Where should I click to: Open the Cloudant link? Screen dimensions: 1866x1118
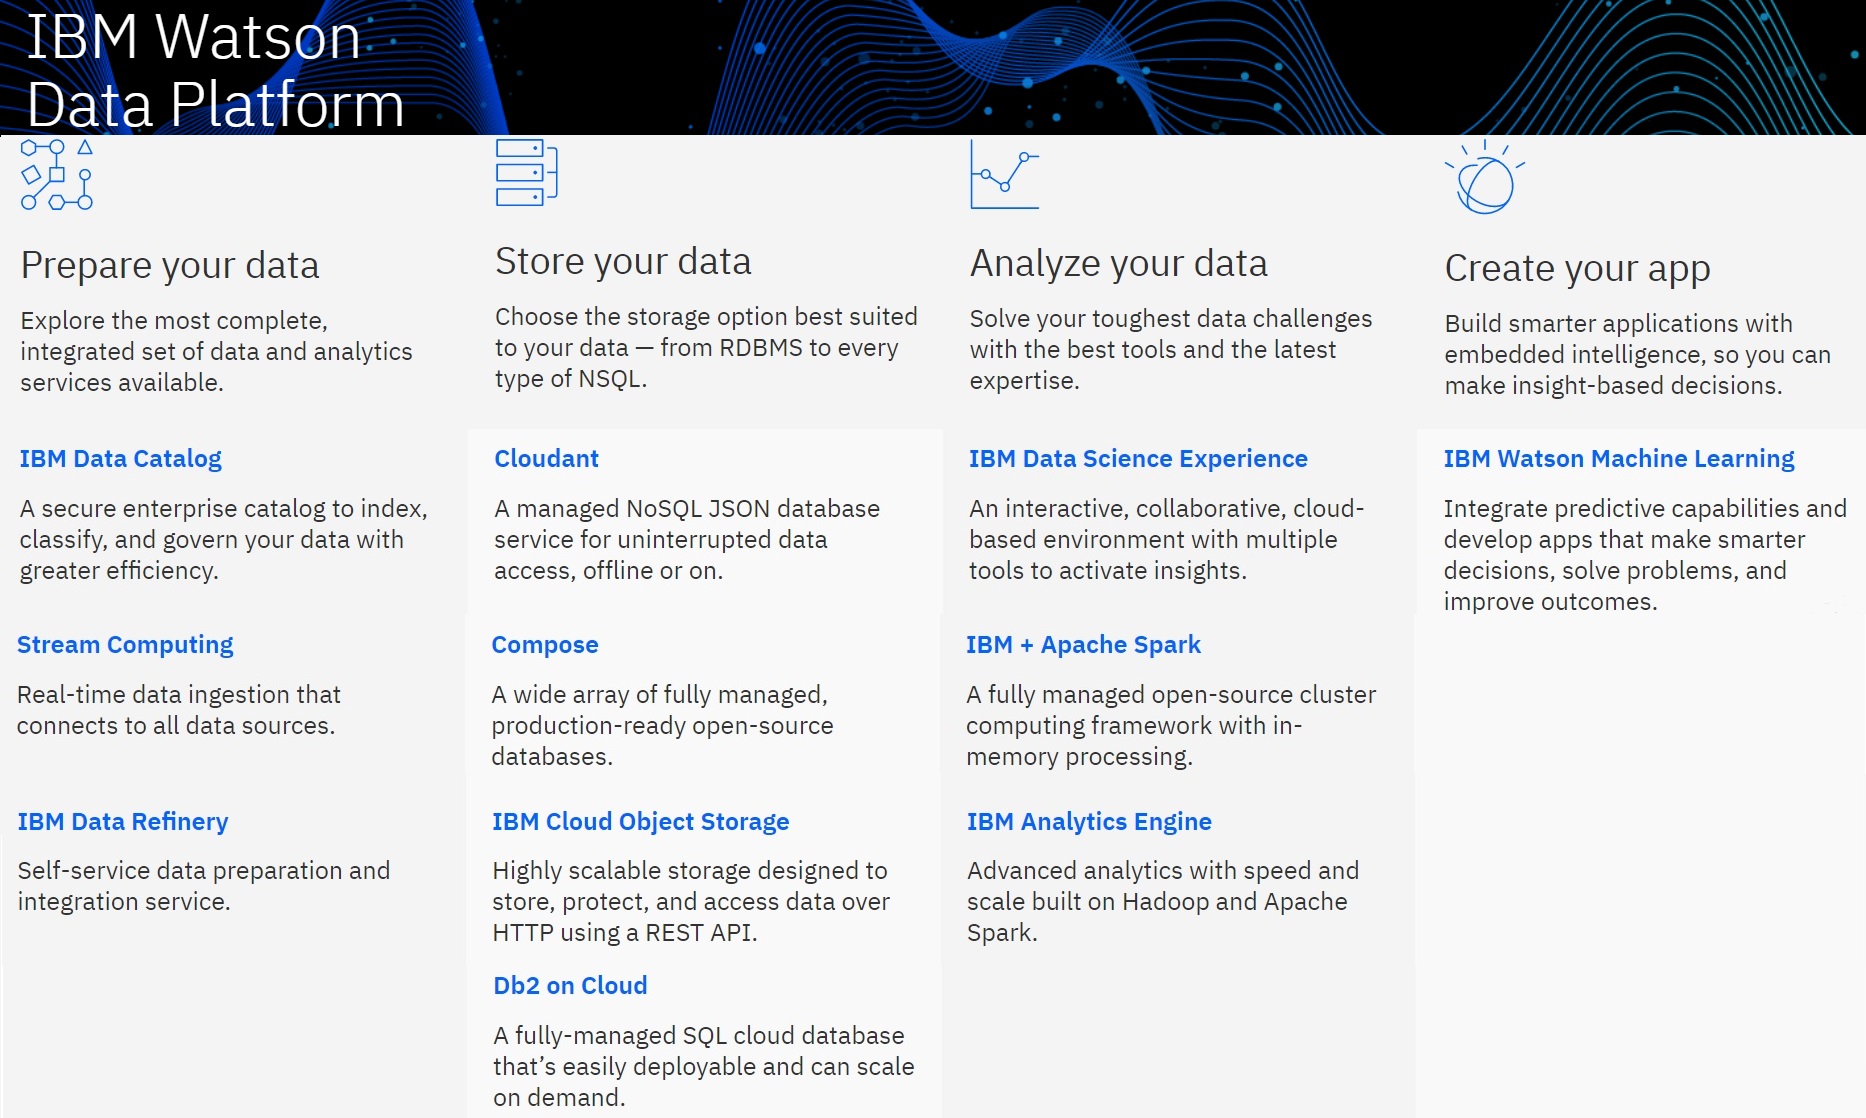546,458
